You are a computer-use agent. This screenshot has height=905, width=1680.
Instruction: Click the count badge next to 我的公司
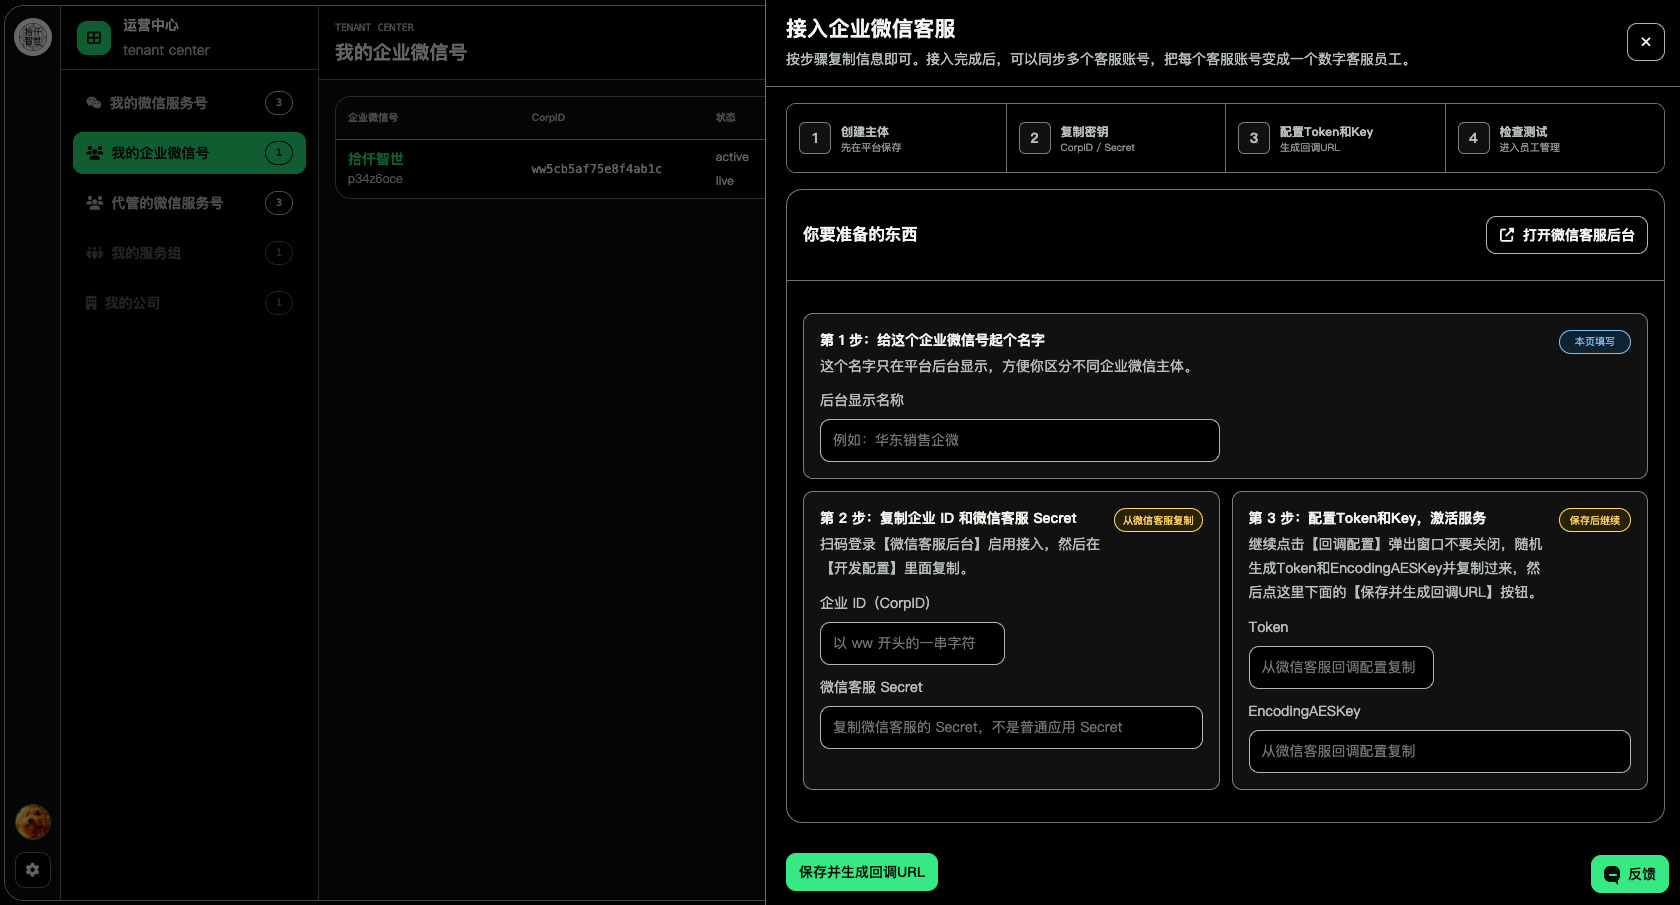click(279, 303)
